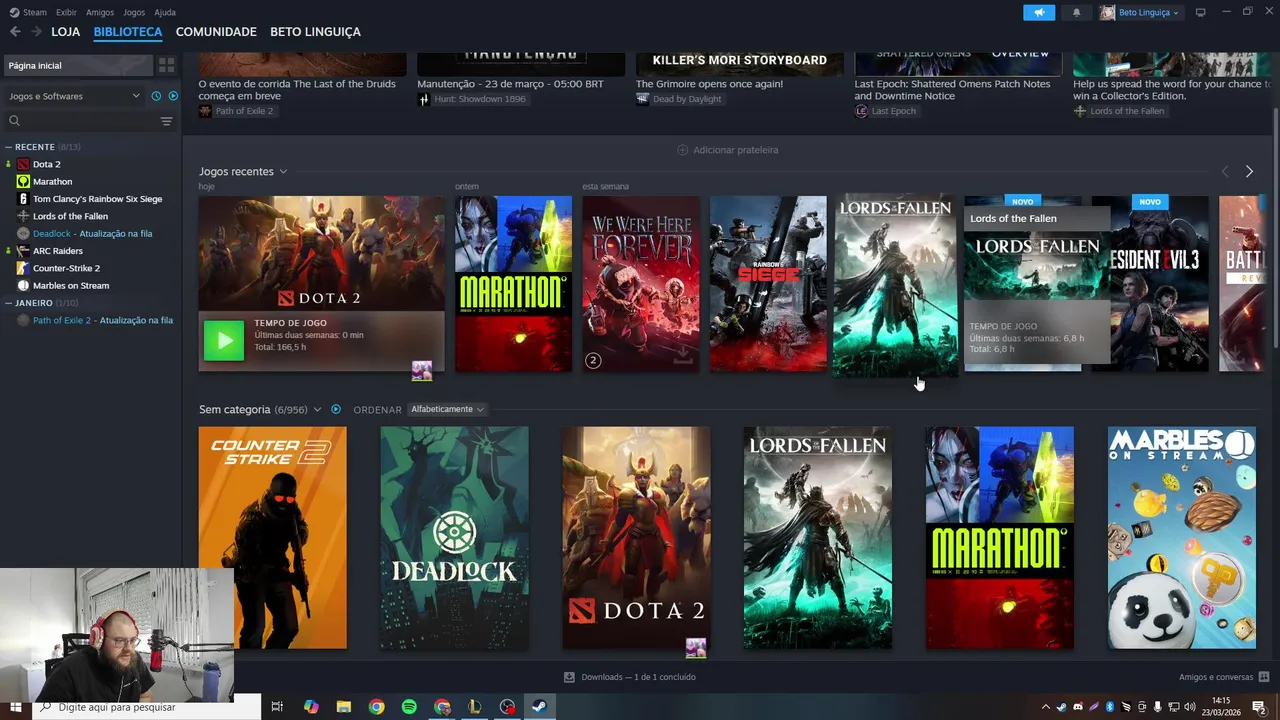Click the Steam taskbar icon
Viewport: 1280px width, 720px height.
pos(538,707)
